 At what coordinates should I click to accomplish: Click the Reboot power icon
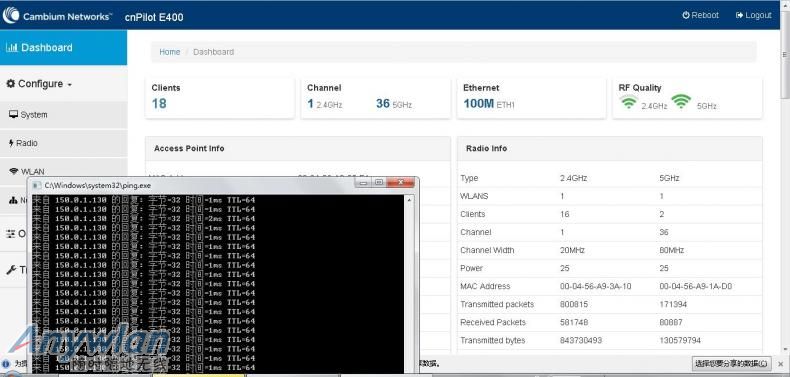point(686,15)
